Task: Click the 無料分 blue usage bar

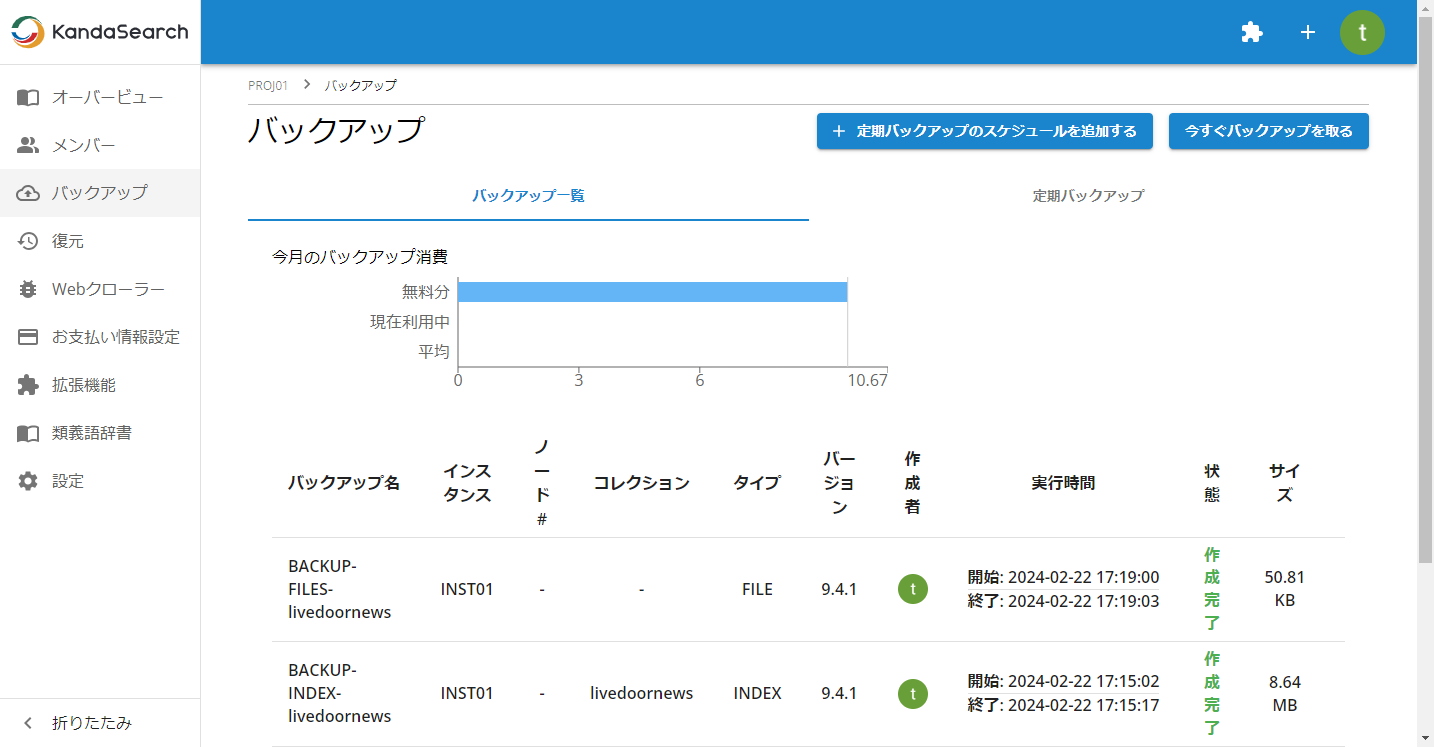Action: pyautogui.click(x=652, y=292)
